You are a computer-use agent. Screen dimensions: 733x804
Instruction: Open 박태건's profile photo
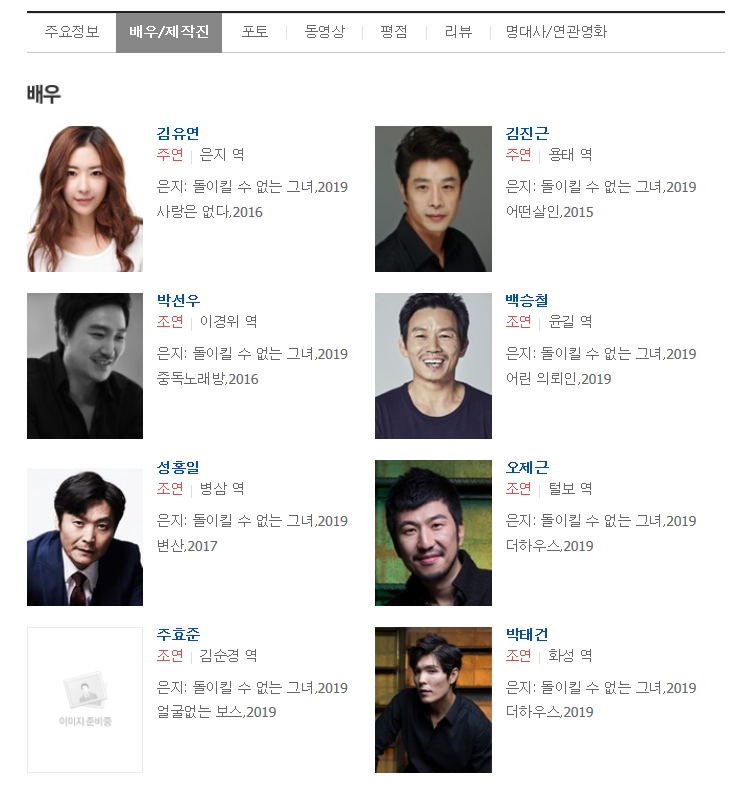tap(433, 700)
